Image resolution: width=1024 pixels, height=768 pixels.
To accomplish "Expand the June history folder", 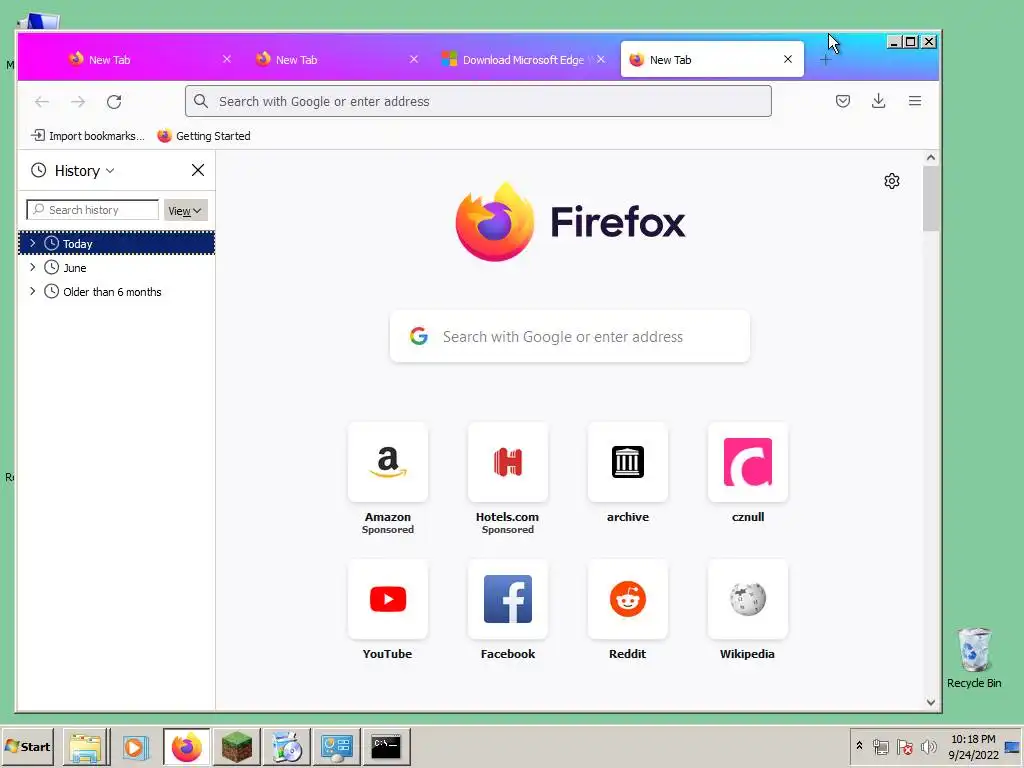I will tap(33, 267).
